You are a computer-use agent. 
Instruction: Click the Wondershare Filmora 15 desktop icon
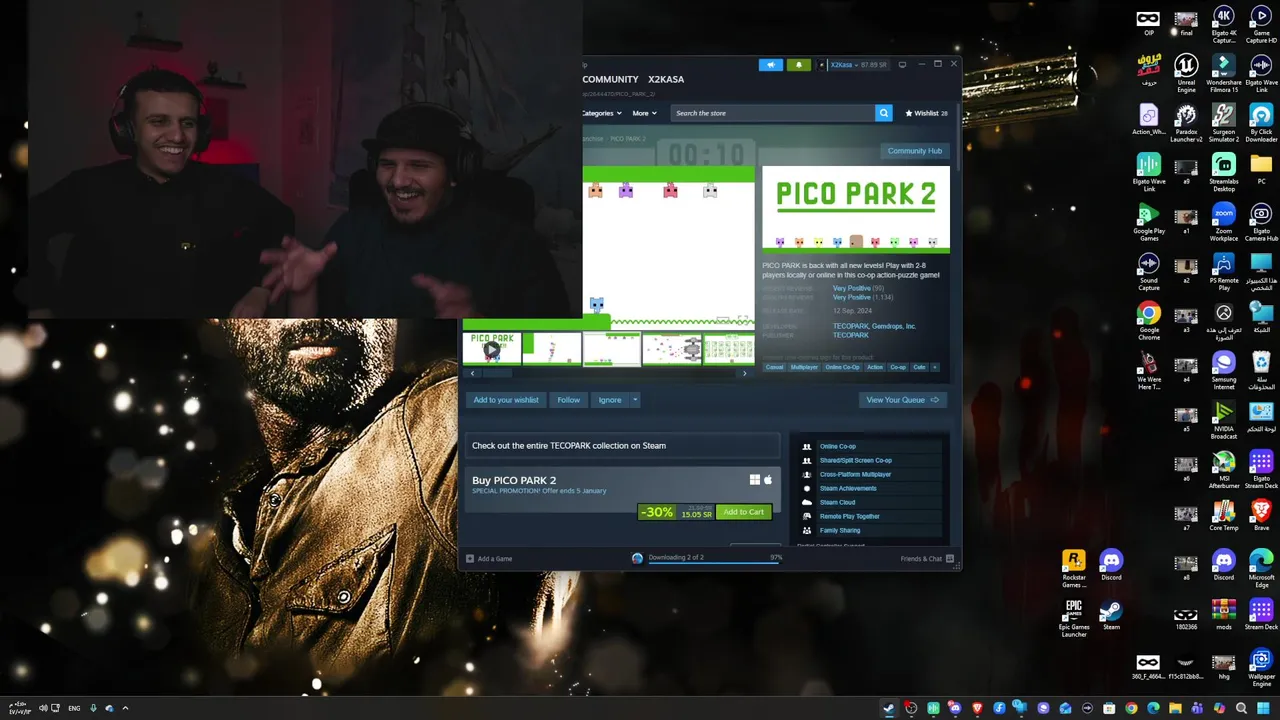pos(1224,75)
